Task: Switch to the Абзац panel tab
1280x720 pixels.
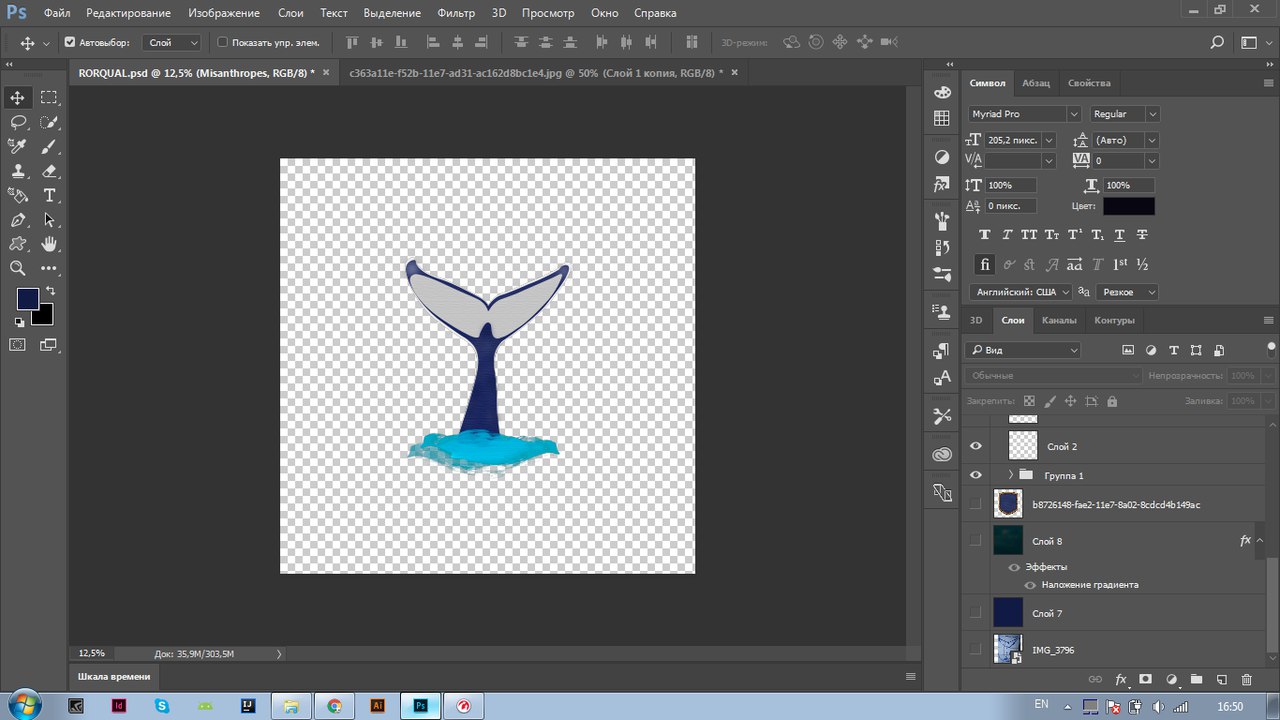Action: pos(1036,83)
